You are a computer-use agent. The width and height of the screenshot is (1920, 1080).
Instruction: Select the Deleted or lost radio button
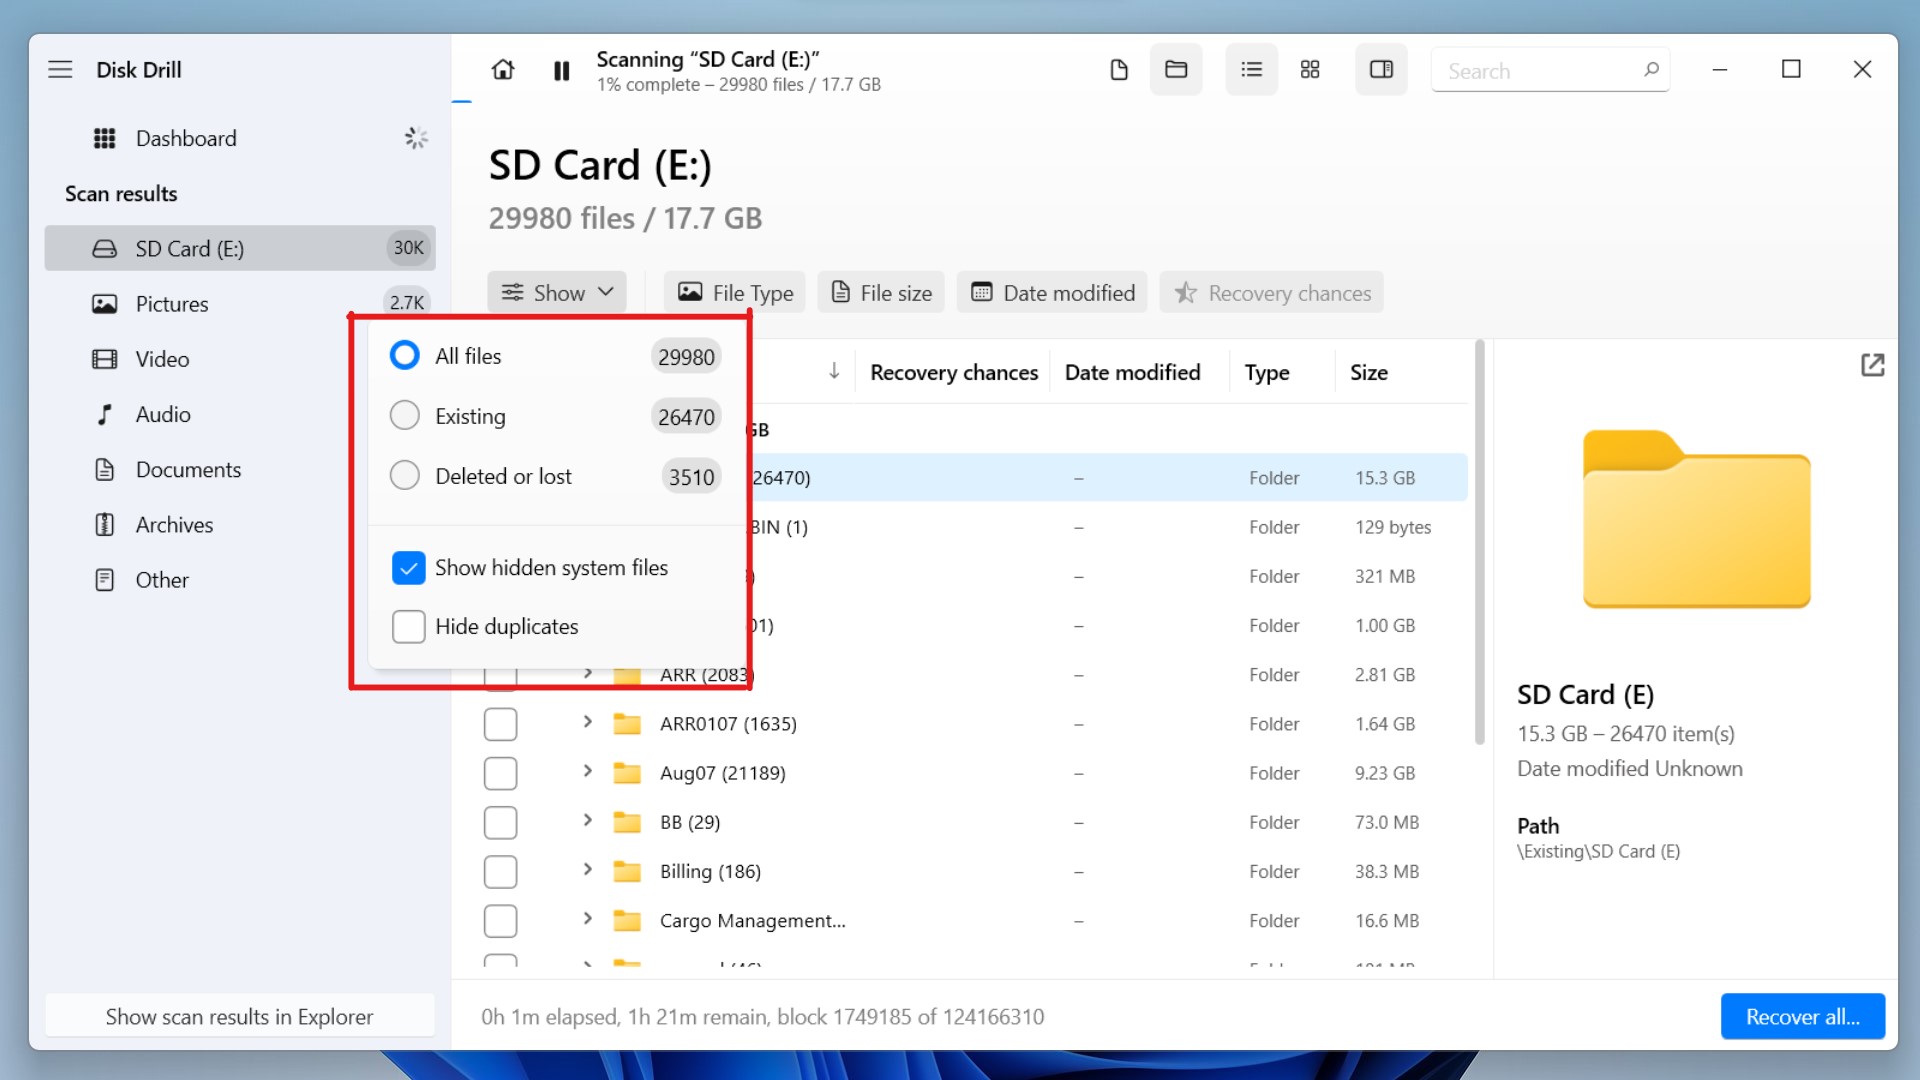pos(405,475)
